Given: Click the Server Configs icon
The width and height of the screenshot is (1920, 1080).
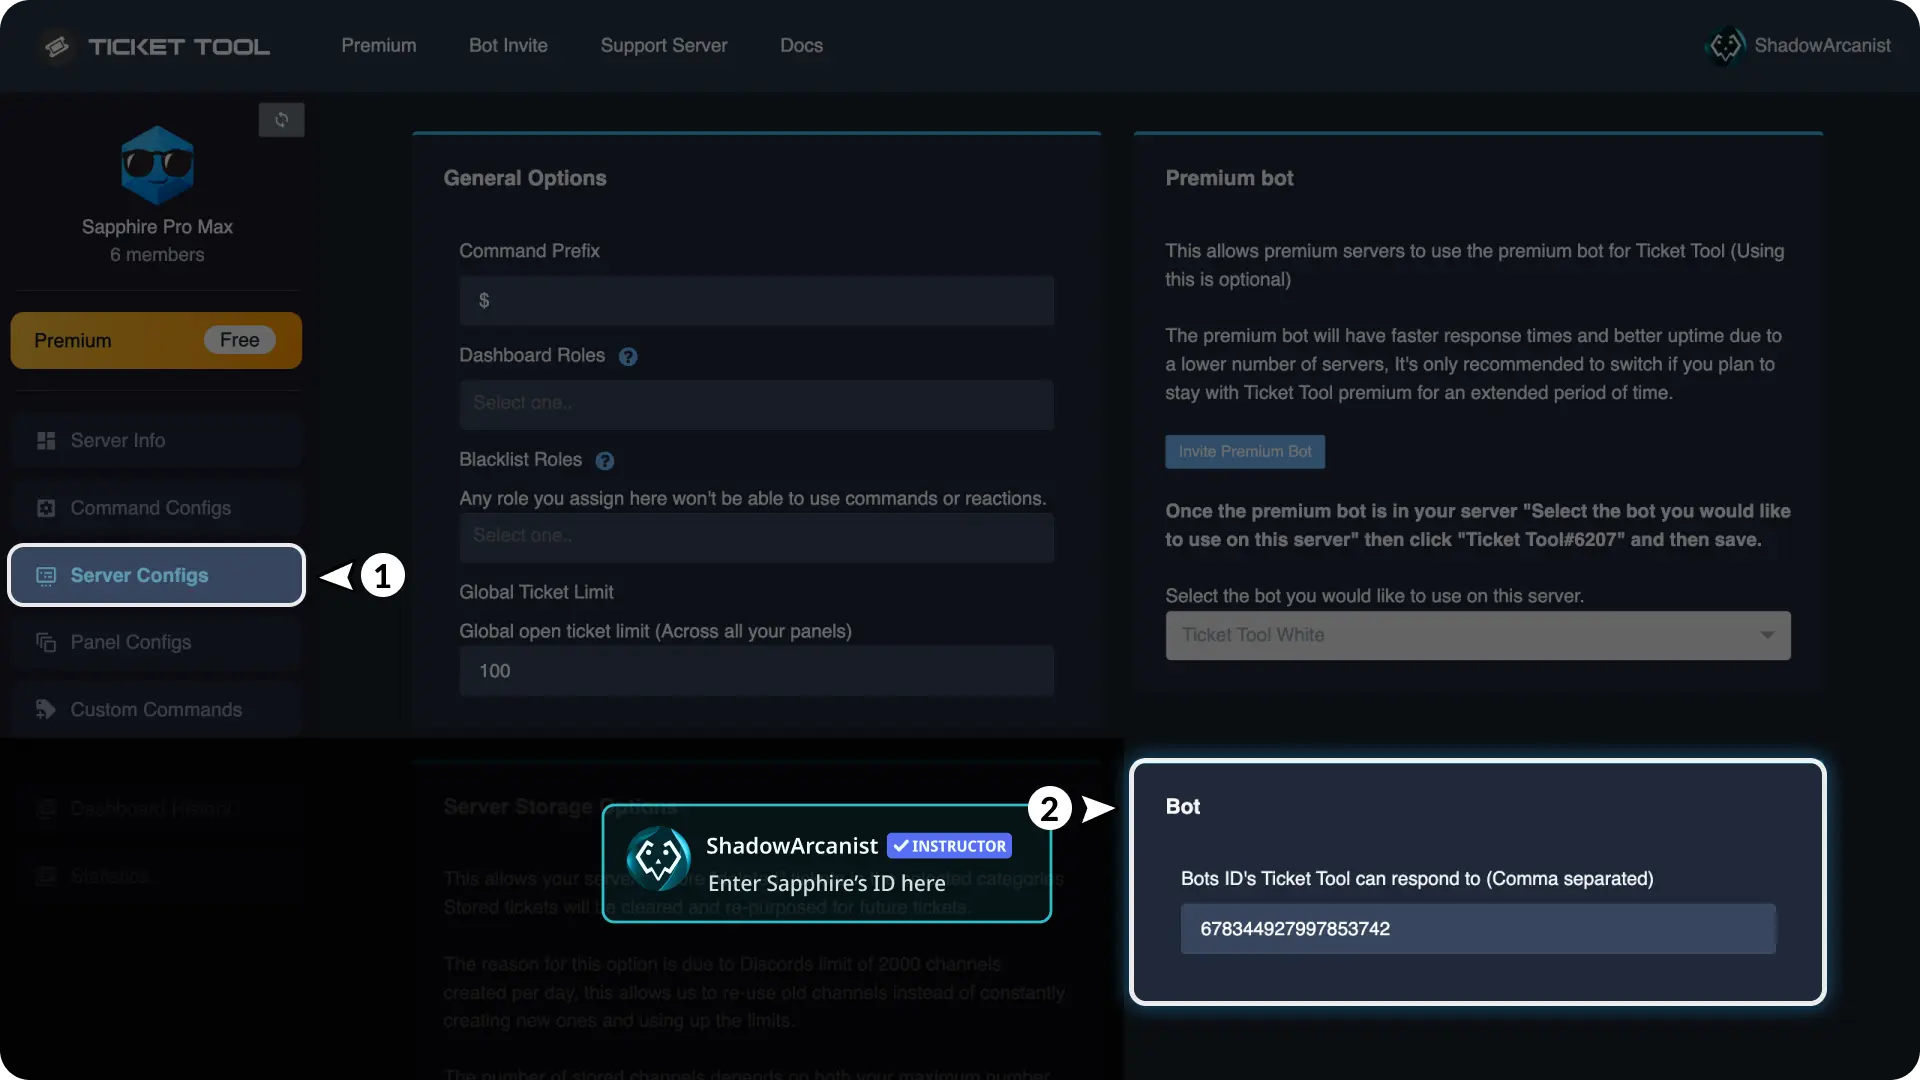Looking at the screenshot, I should (x=46, y=576).
